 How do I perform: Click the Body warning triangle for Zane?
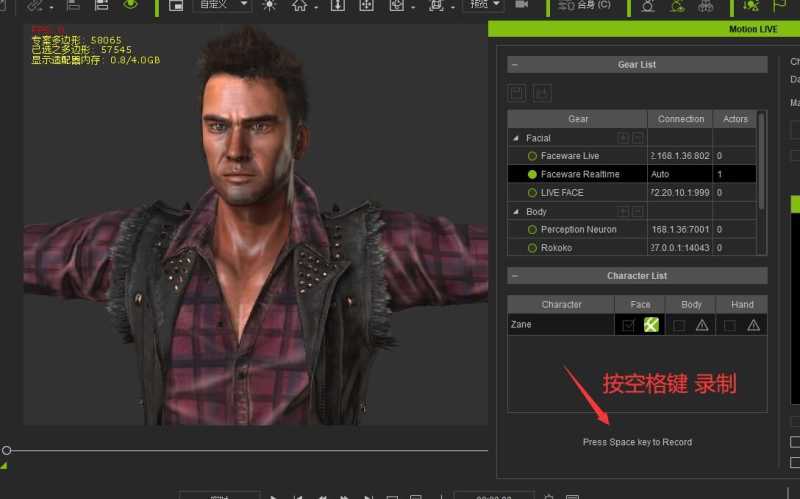click(702, 325)
